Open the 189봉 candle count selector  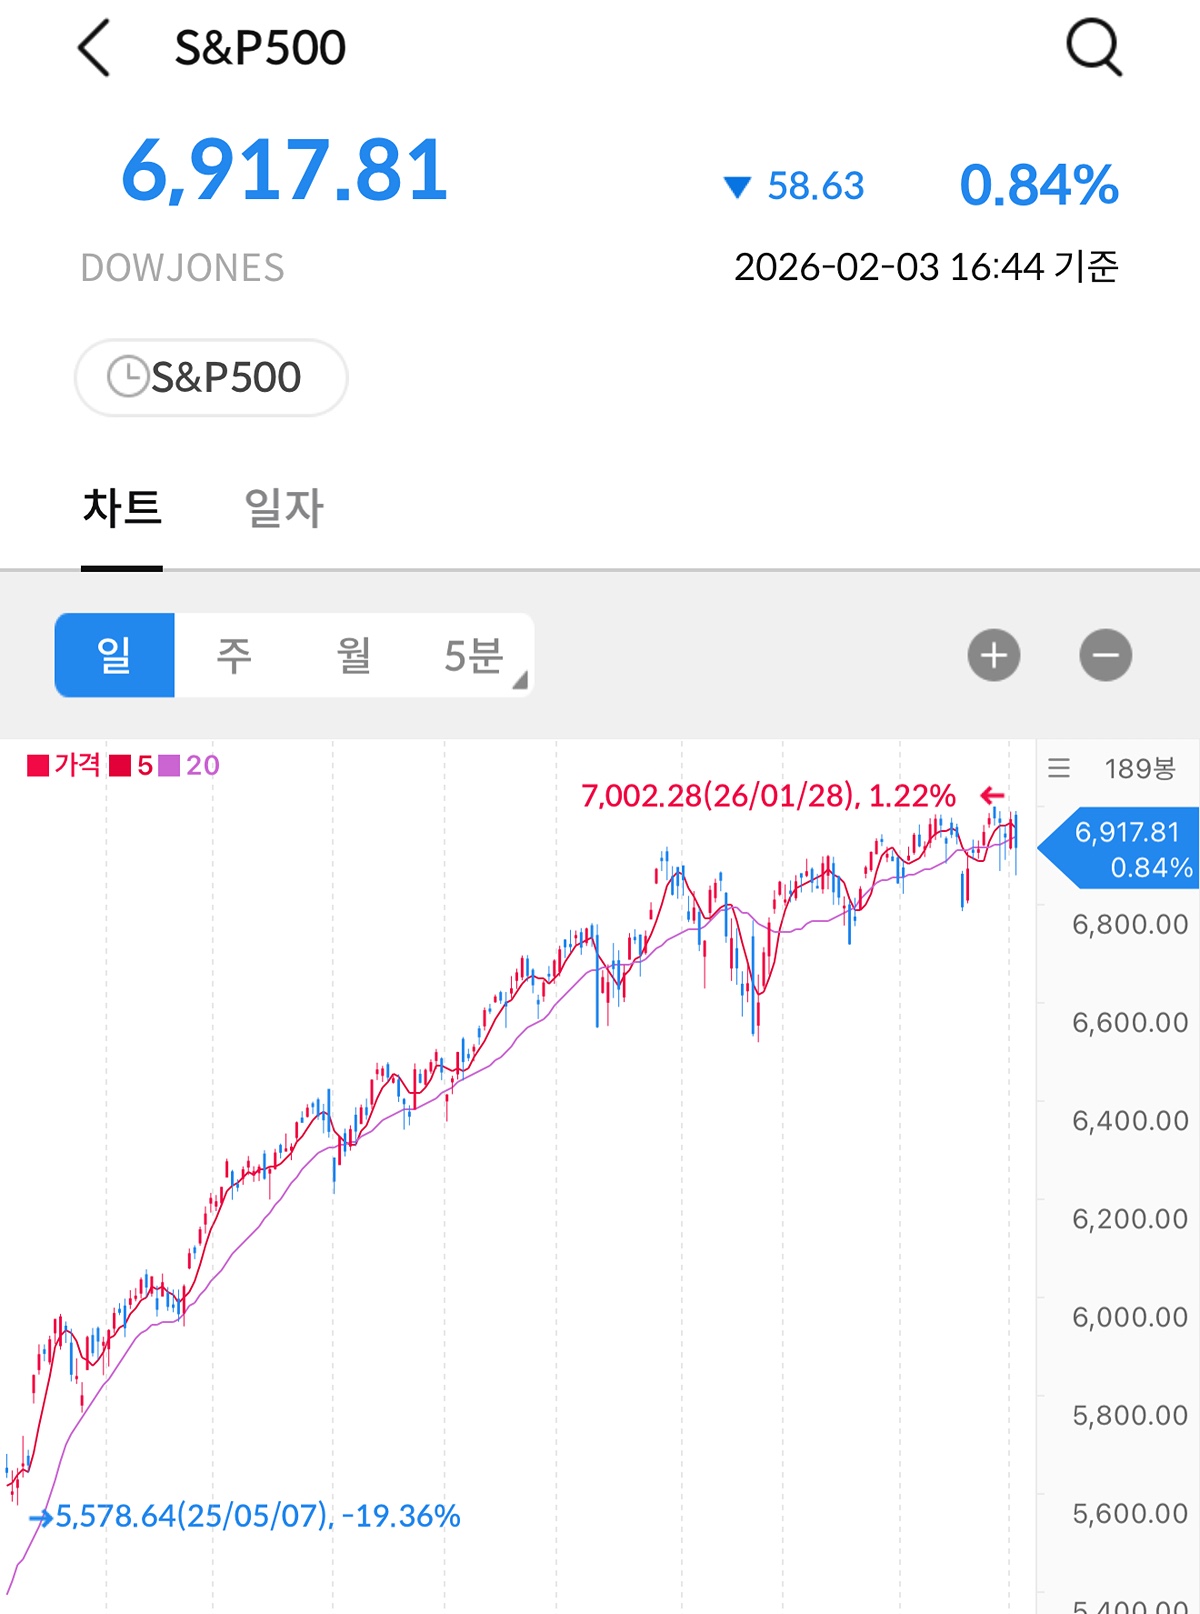(x=1140, y=768)
